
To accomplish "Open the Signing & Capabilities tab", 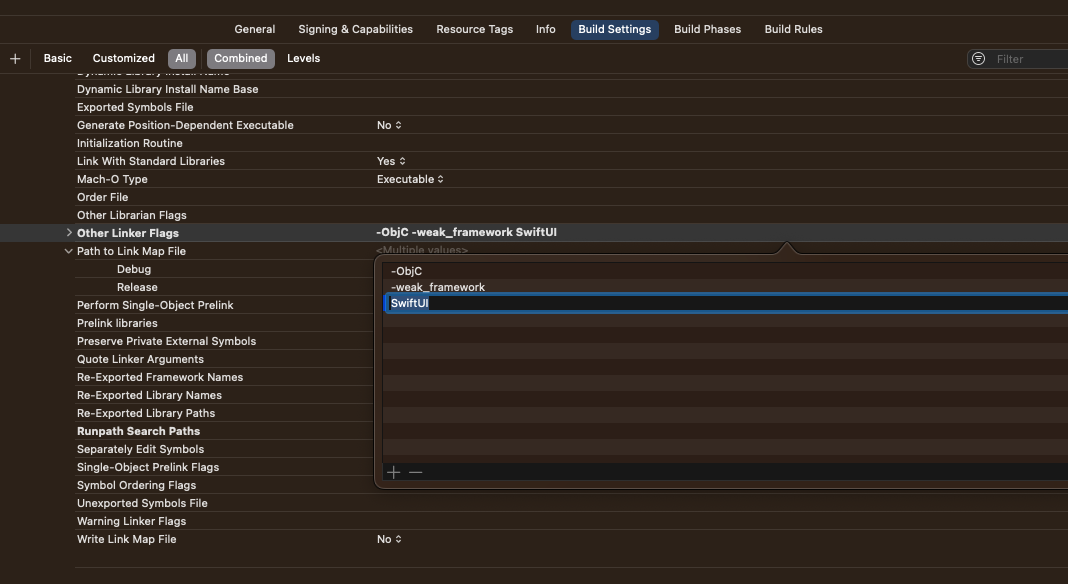I will pyautogui.click(x=355, y=29).
